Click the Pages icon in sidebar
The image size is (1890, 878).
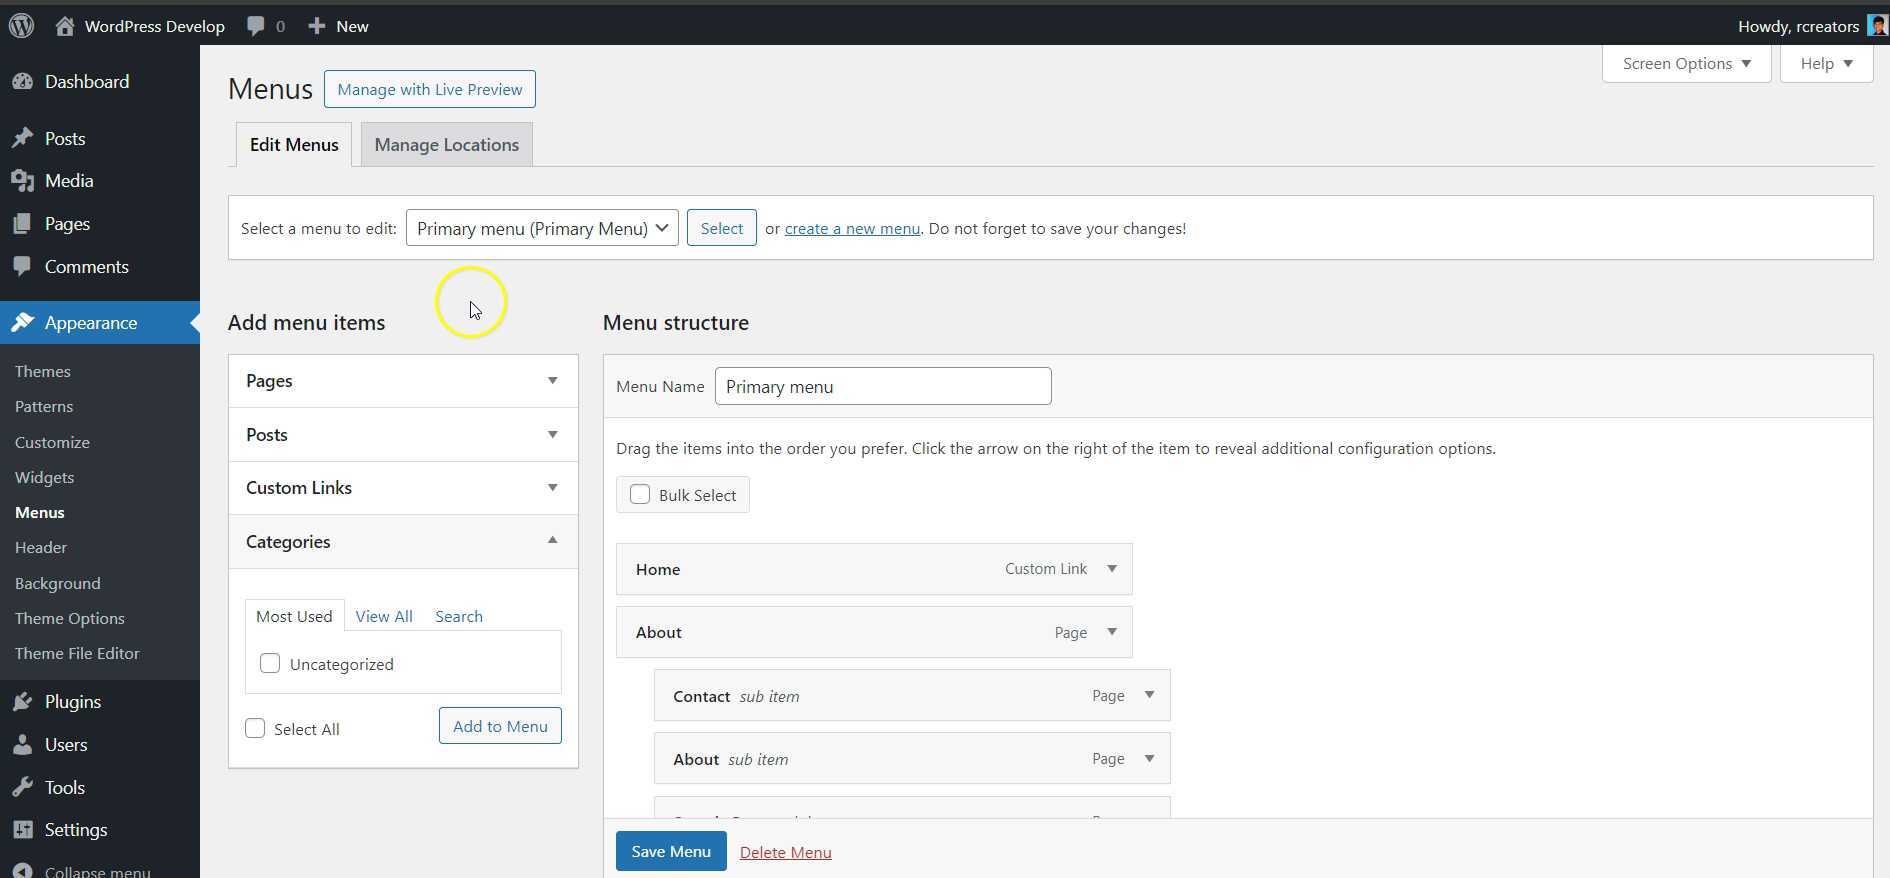[22, 224]
